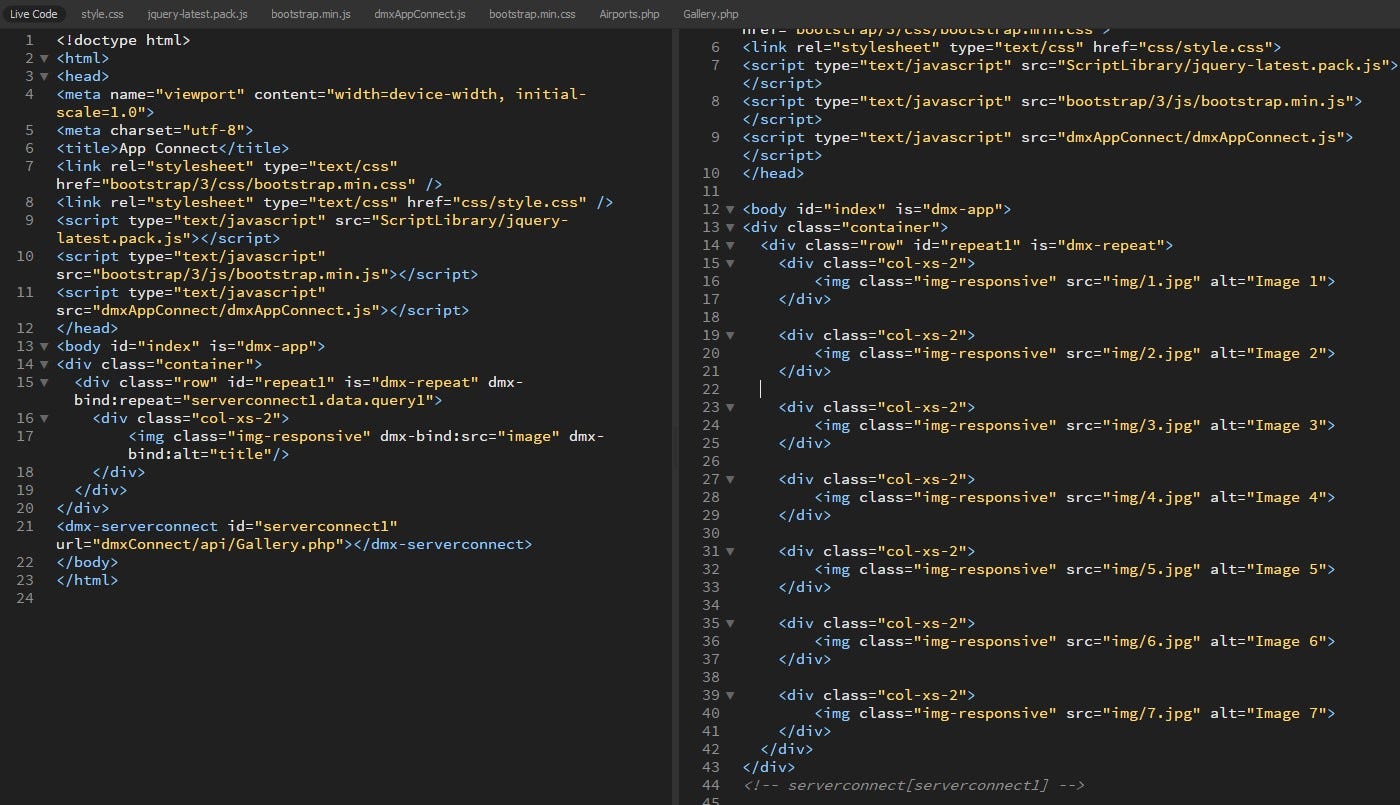The width and height of the screenshot is (1400, 805).
Task: Click the closing head tag in right pane
Action: coord(774,174)
